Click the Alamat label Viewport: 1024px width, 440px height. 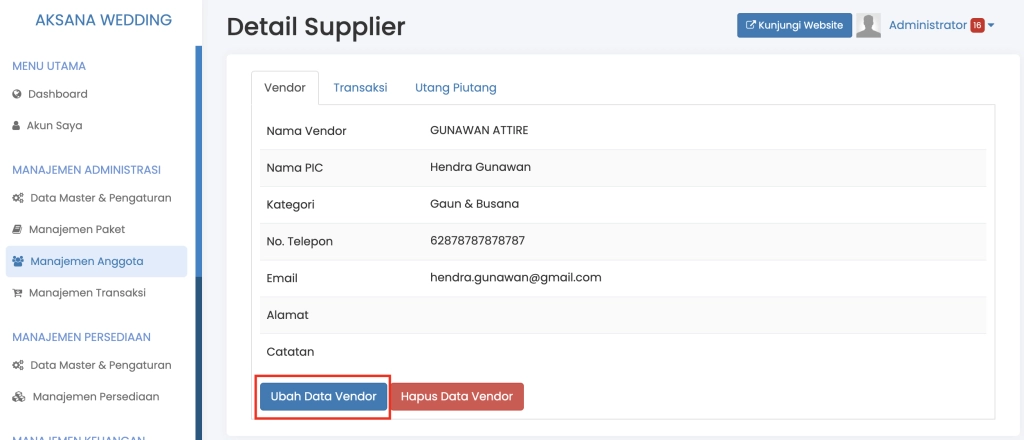point(287,315)
